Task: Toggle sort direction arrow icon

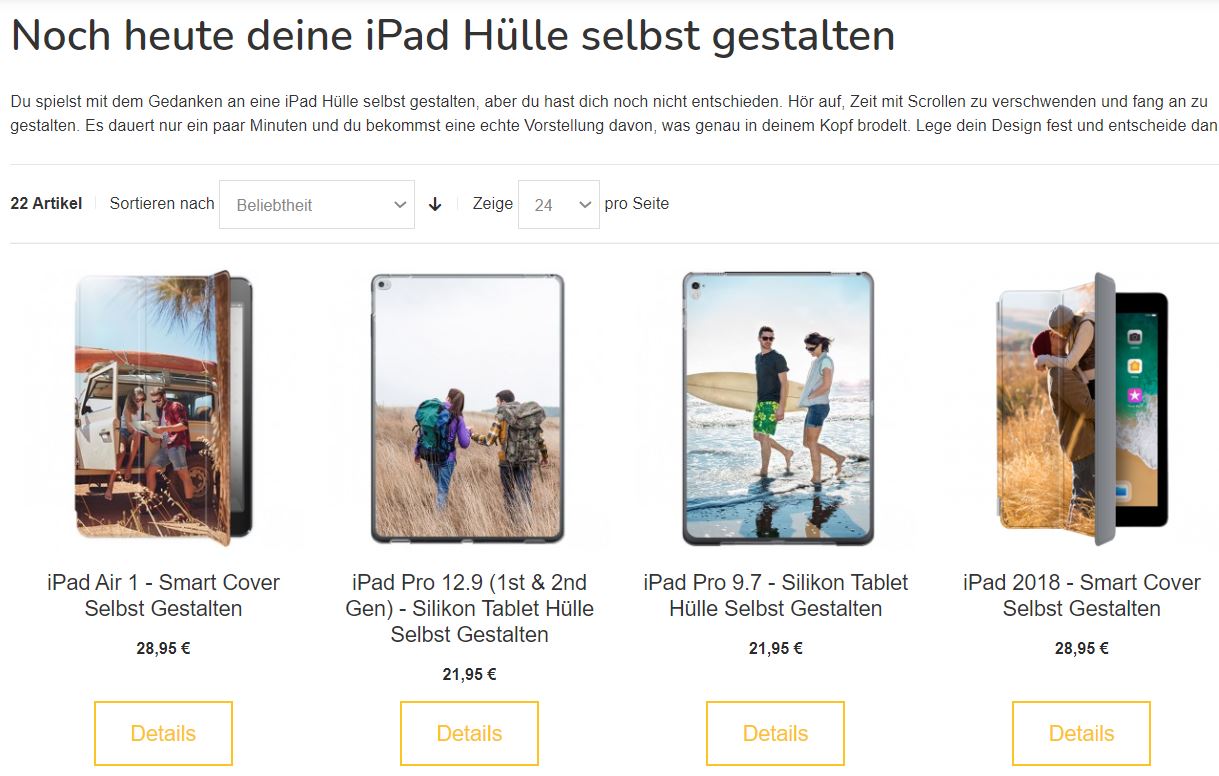Action: 435,204
